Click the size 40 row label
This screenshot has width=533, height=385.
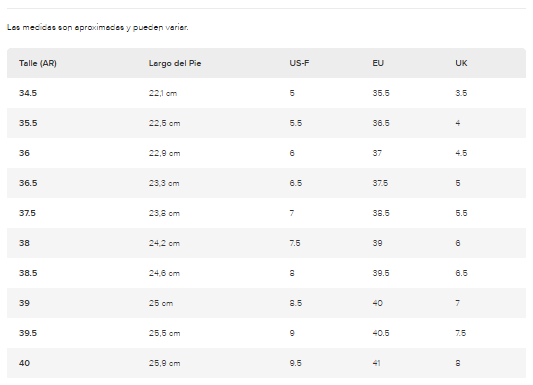pyautogui.click(x=24, y=363)
